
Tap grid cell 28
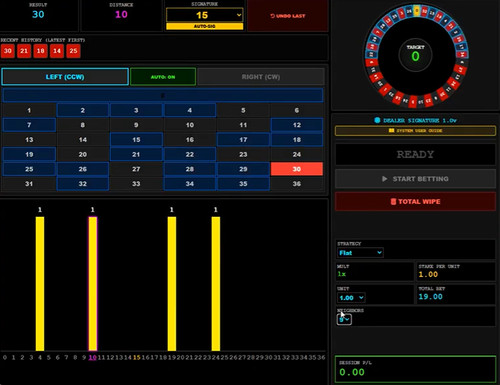(190, 169)
